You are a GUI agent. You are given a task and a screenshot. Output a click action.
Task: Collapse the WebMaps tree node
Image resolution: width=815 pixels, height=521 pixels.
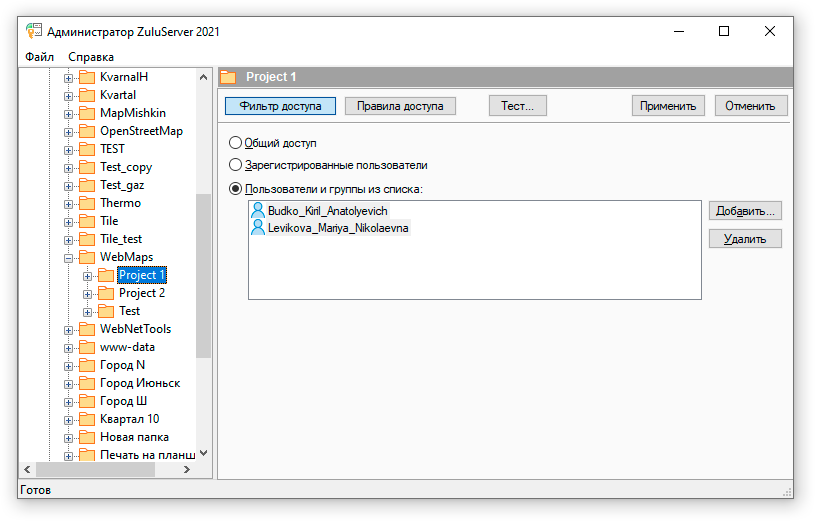(x=69, y=257)
